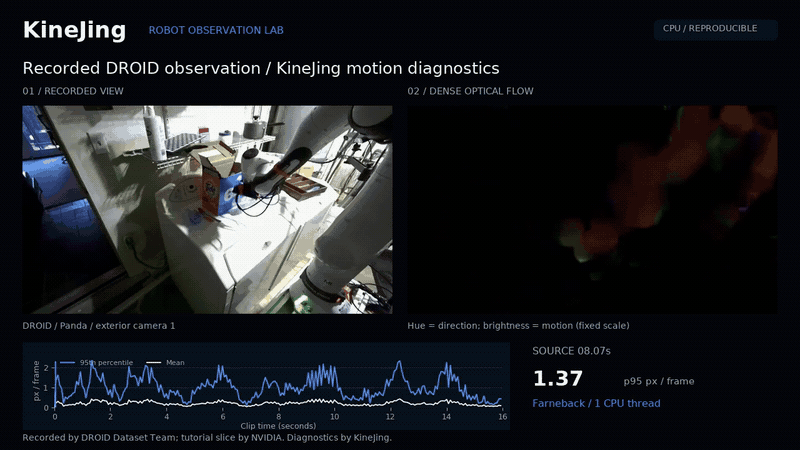The width and height of the screenshot is (800, 450).
Task: Click the recorded robot camera video frame
Action: 207,210
